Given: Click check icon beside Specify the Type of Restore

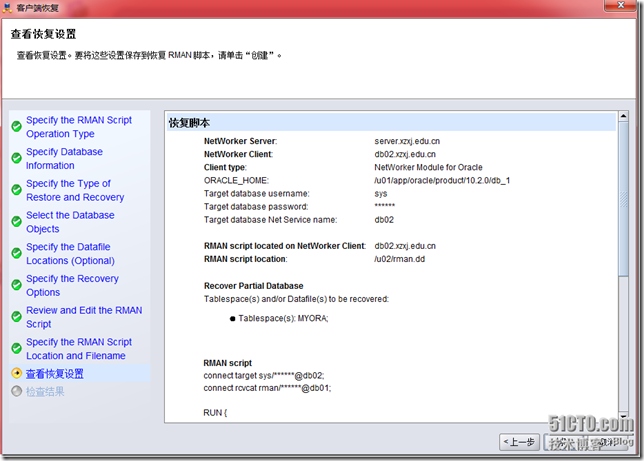Looking at the screenshot, I should pyautogui.click(x=16, y=190).
